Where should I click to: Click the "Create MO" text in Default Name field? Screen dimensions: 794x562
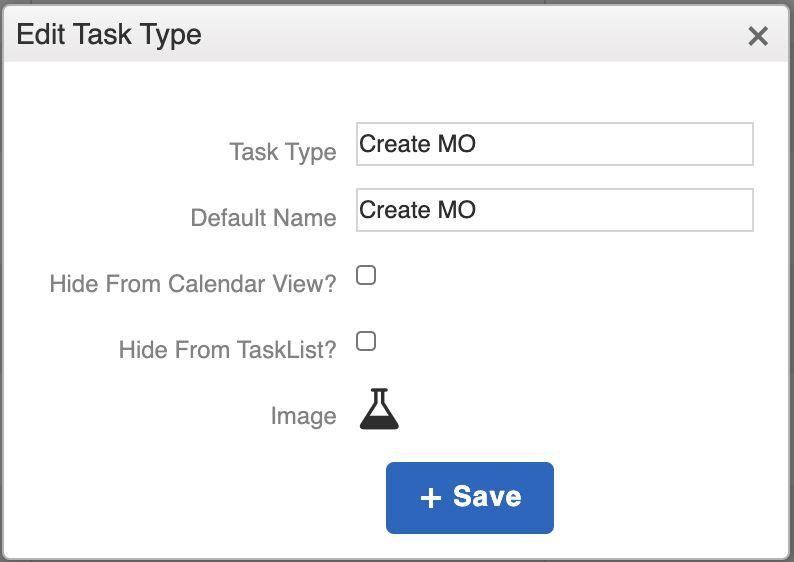click(x=417, y=210)
